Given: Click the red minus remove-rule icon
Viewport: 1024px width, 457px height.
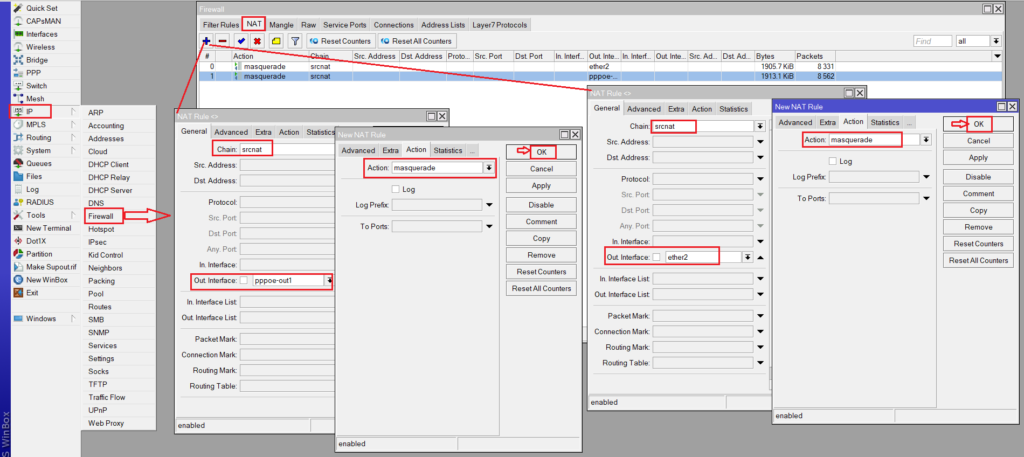Looking at the screenshot, I should coord(223,41).
